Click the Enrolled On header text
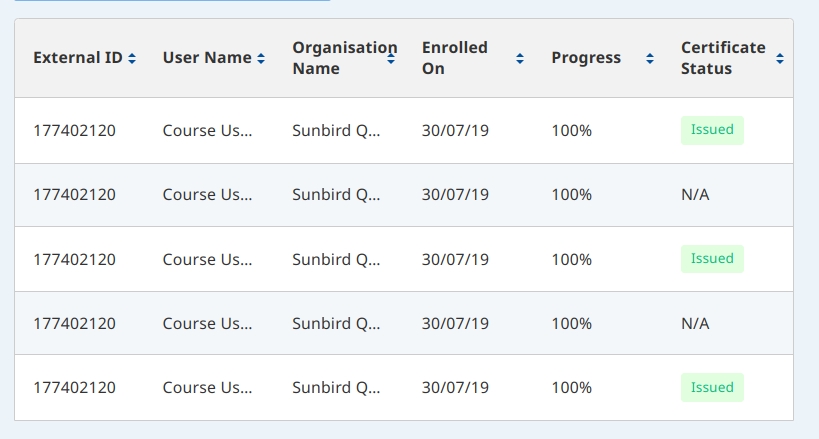 click(455, 58)
